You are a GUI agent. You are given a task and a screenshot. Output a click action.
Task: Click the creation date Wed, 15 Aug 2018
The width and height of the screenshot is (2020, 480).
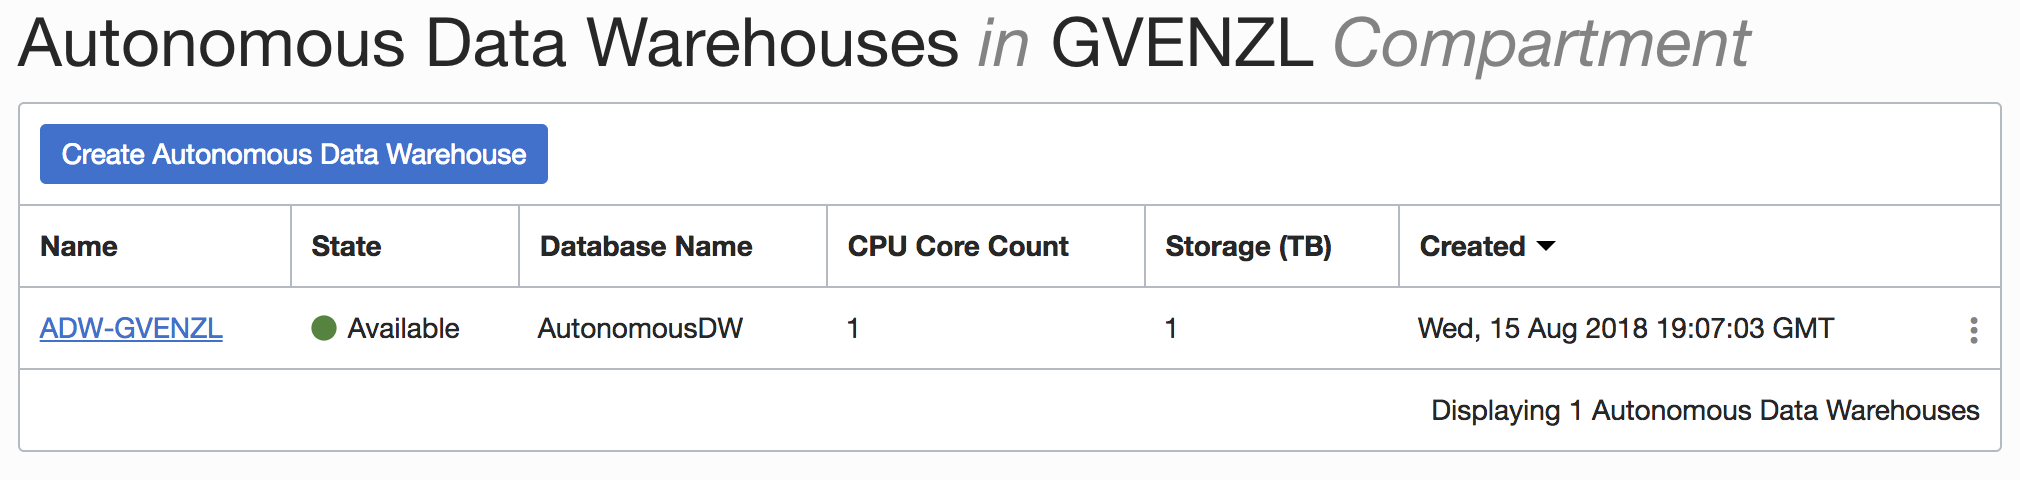click(1533, 328)
